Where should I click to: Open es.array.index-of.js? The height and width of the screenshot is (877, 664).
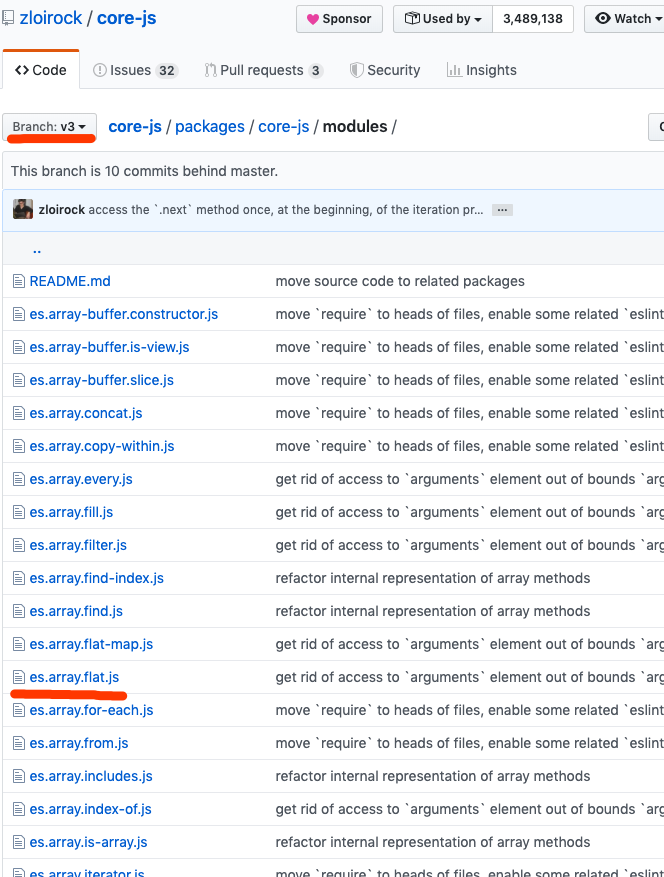90,809
